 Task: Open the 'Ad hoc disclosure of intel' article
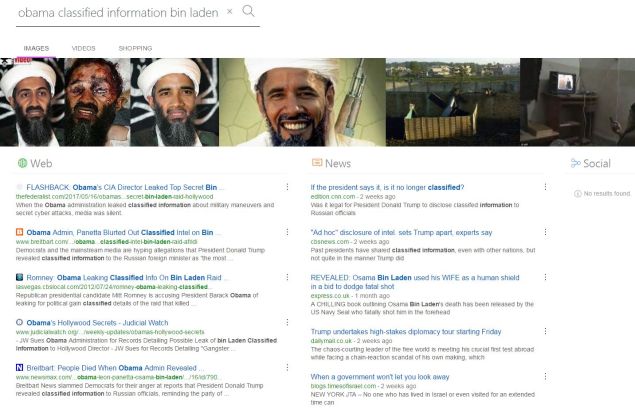(401, 232)
